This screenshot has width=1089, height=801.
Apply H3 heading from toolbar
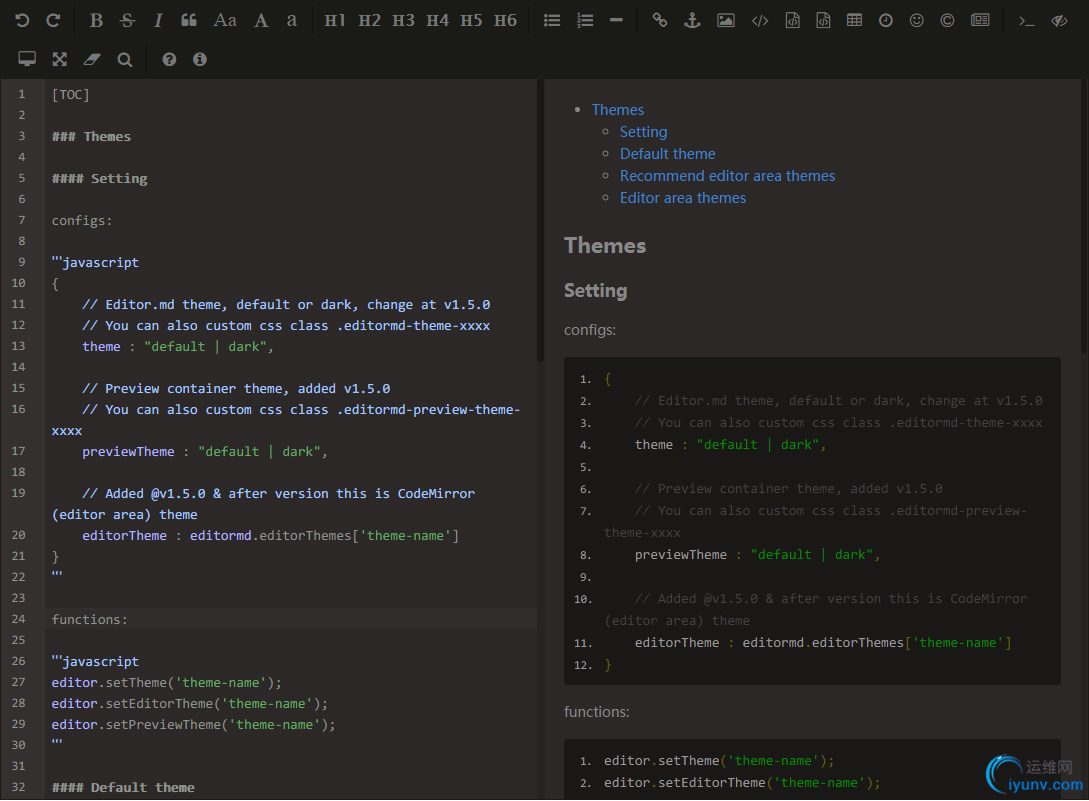[x=403, y=20]
